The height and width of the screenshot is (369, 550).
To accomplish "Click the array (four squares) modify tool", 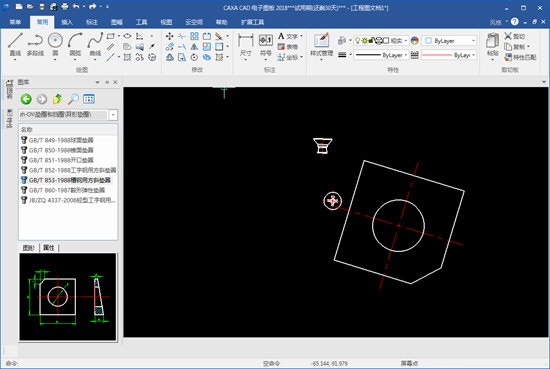I will (x=194, y=36).
